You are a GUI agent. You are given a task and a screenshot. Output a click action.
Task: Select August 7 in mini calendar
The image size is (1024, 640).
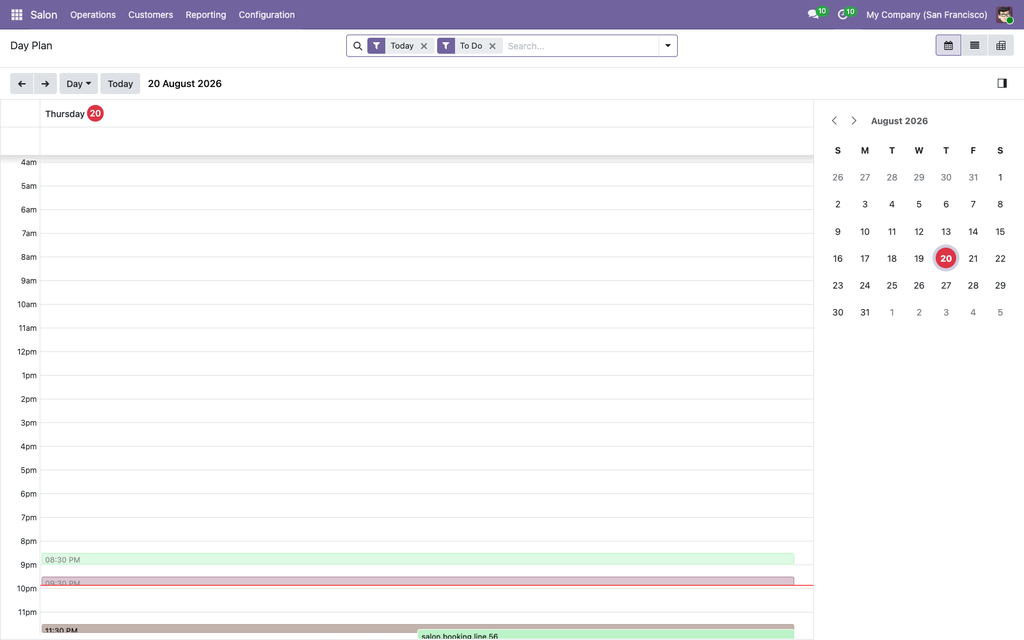pos(973,204)
